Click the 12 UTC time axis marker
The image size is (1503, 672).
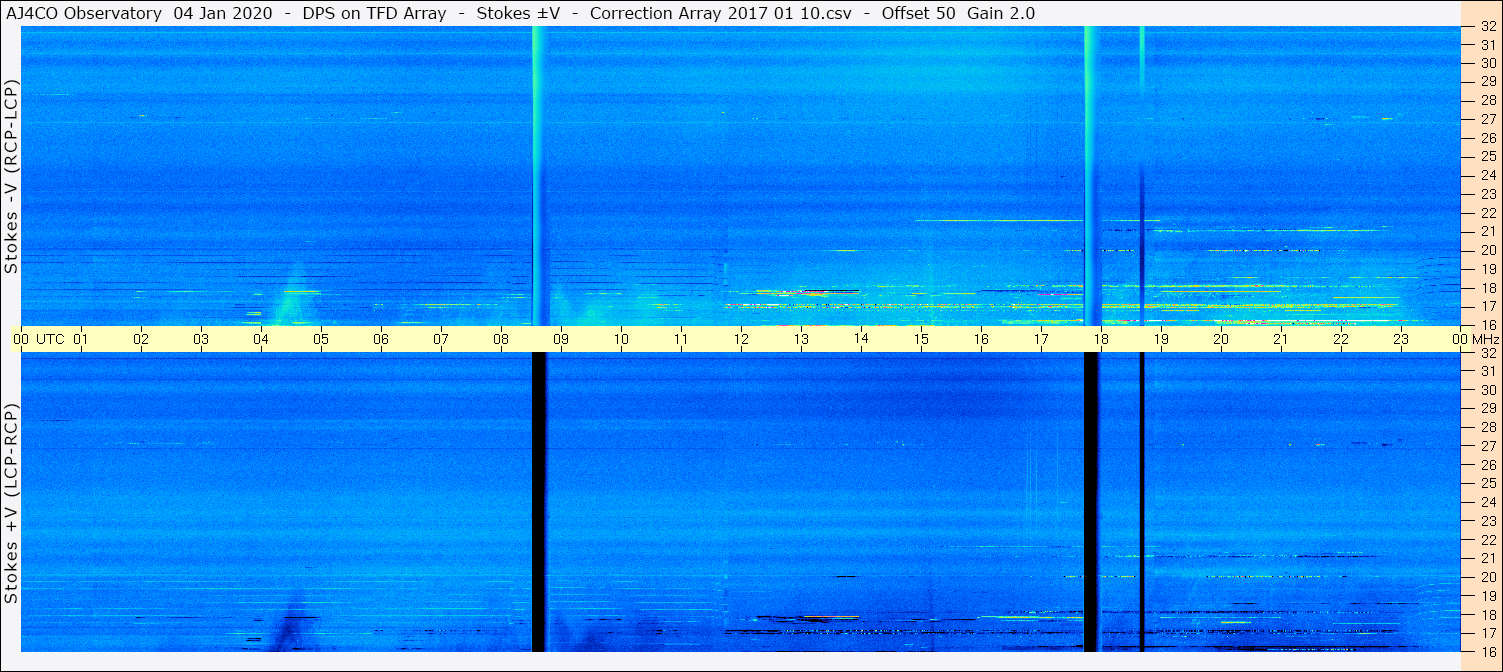[741, 340]
